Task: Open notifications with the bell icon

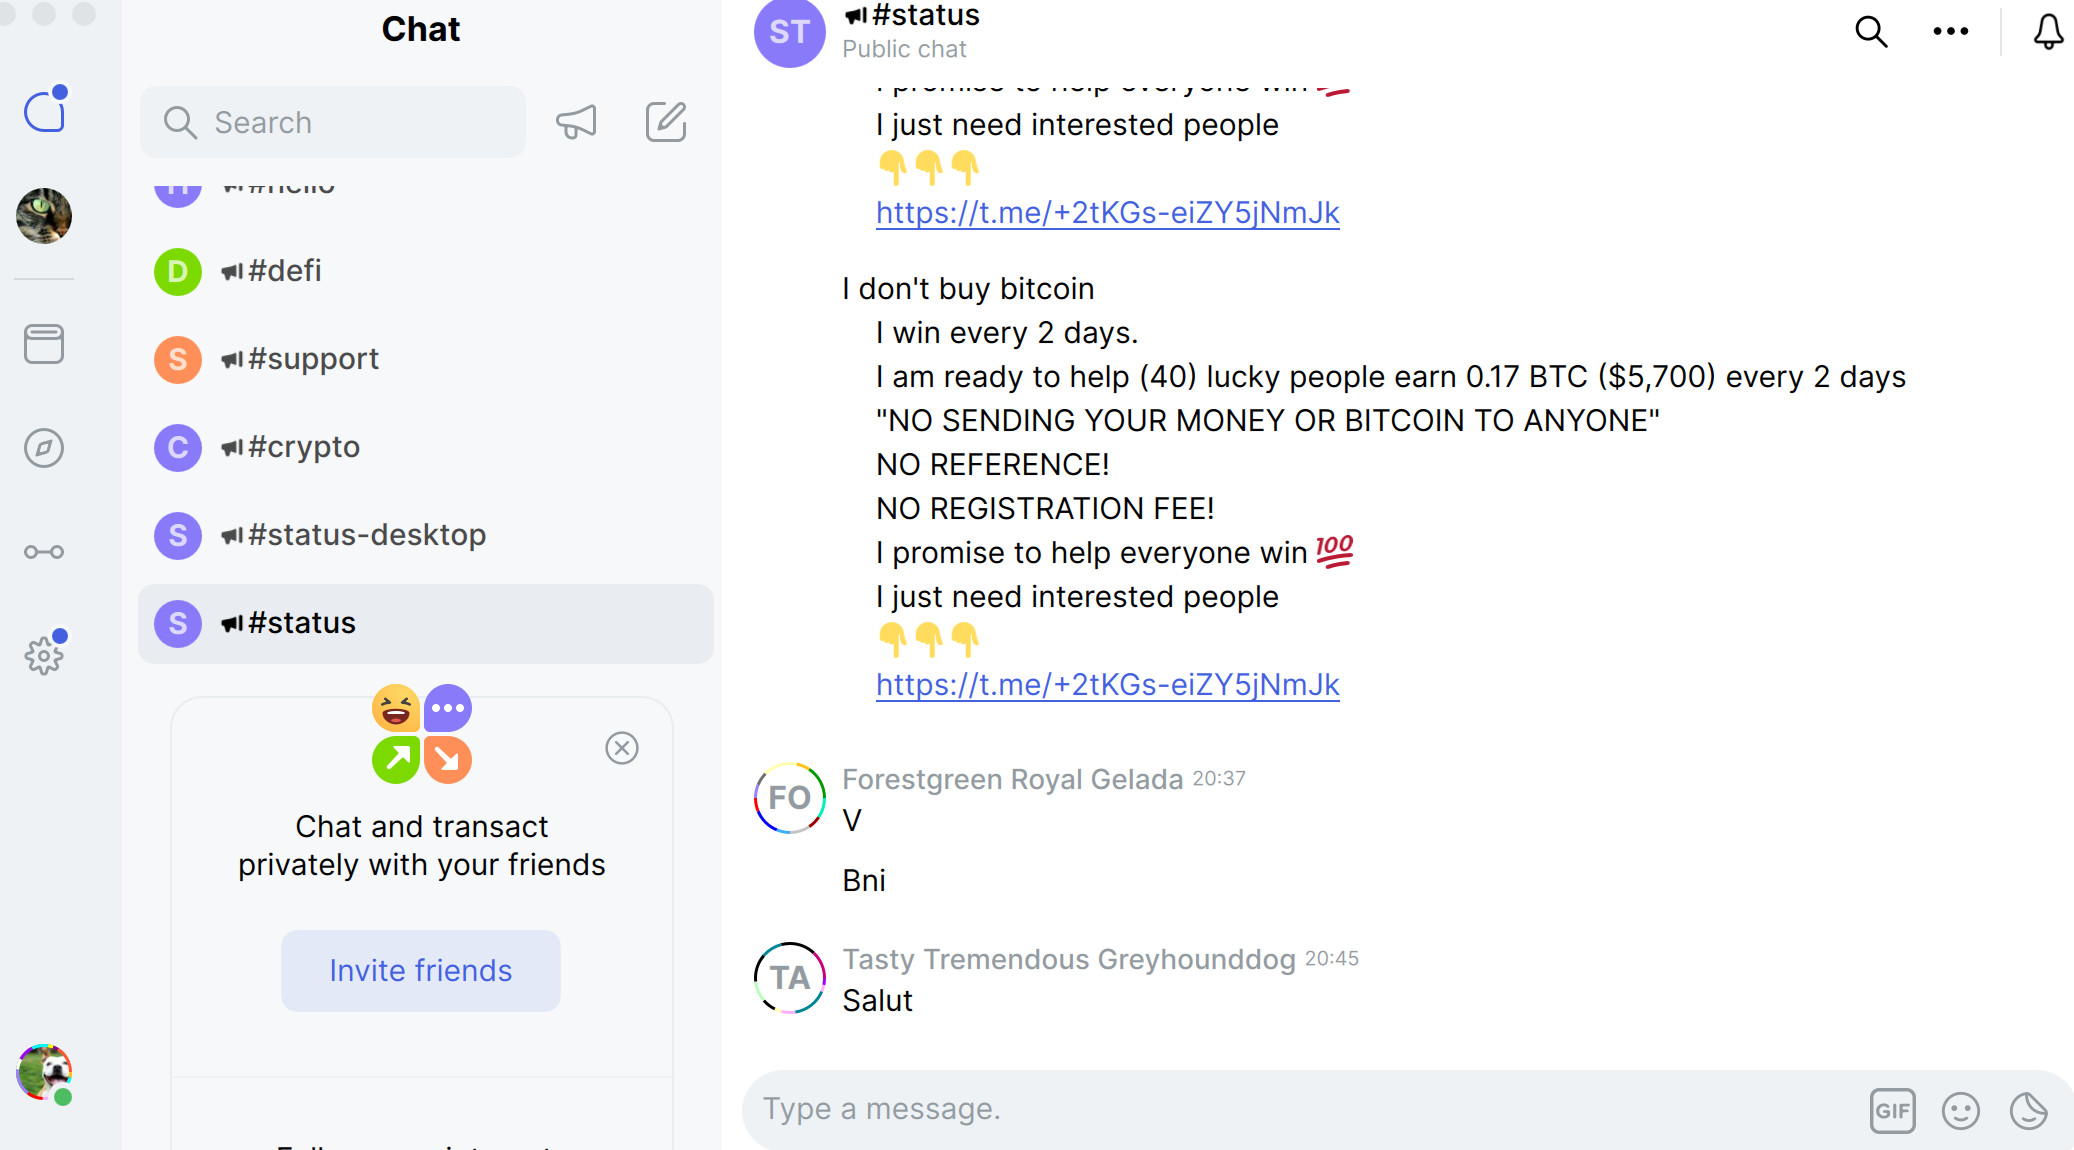Action: [x=2047, y=32]
